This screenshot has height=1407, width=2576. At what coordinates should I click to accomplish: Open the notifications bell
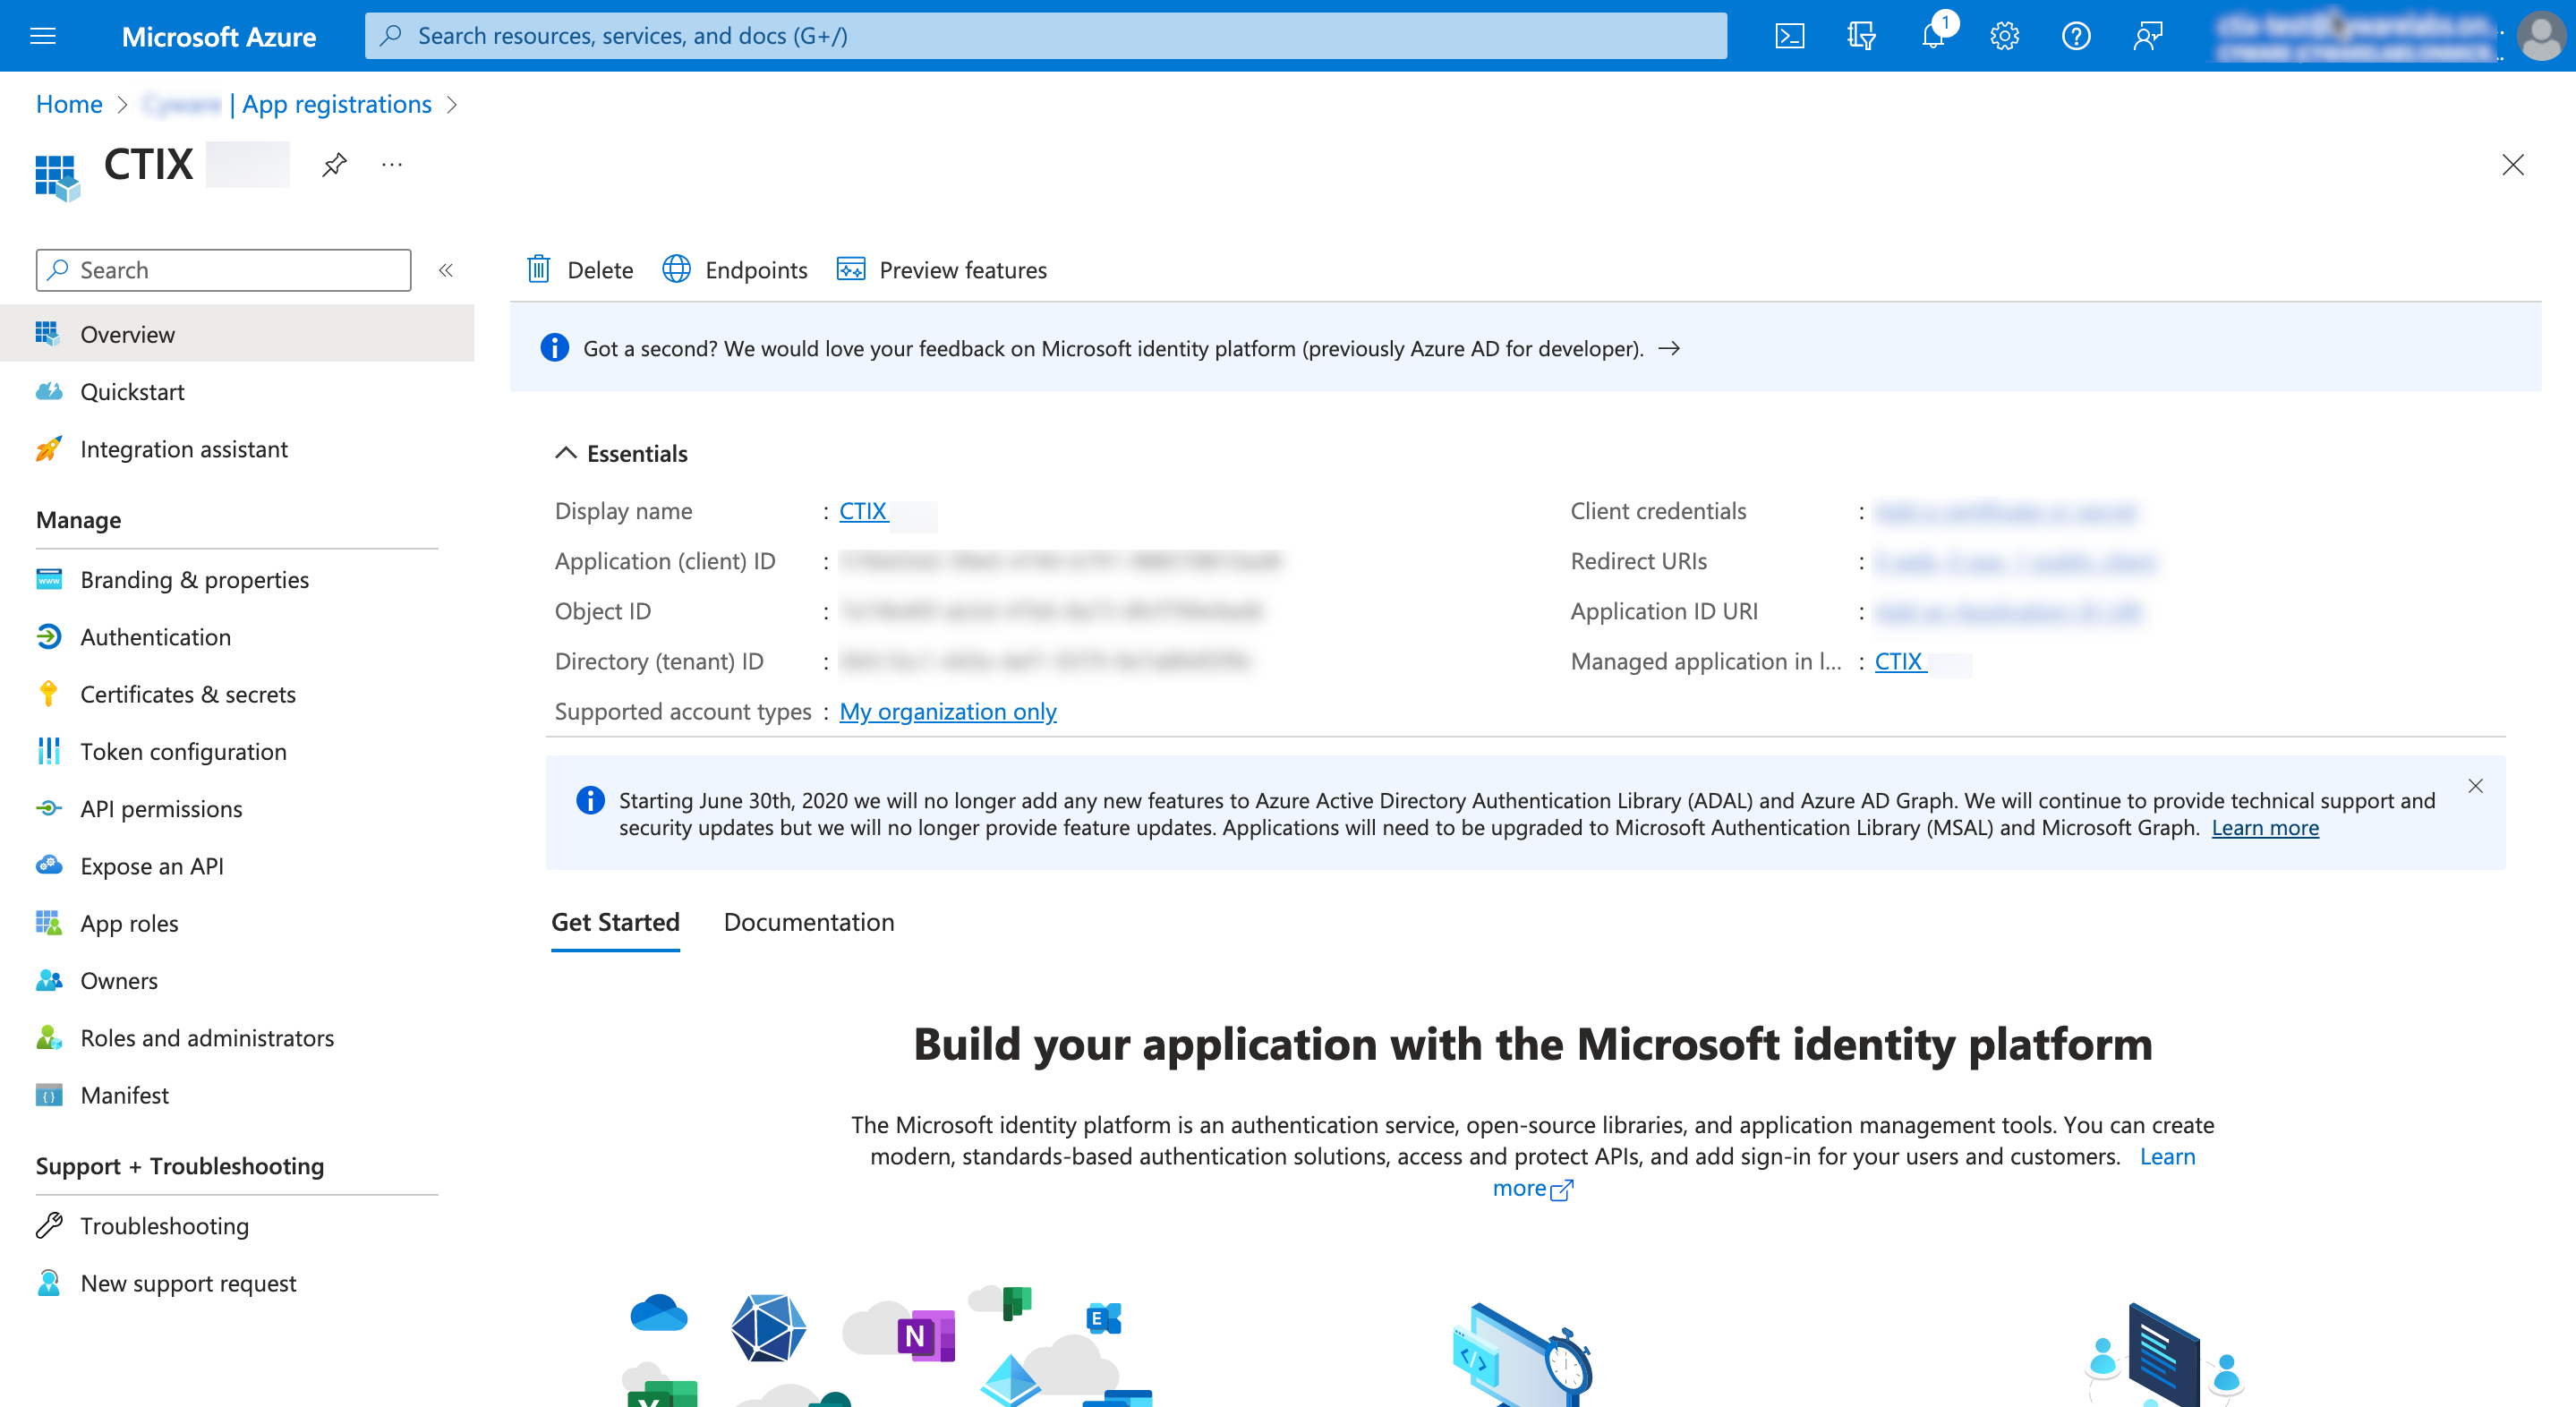[x=1933, y=36]
